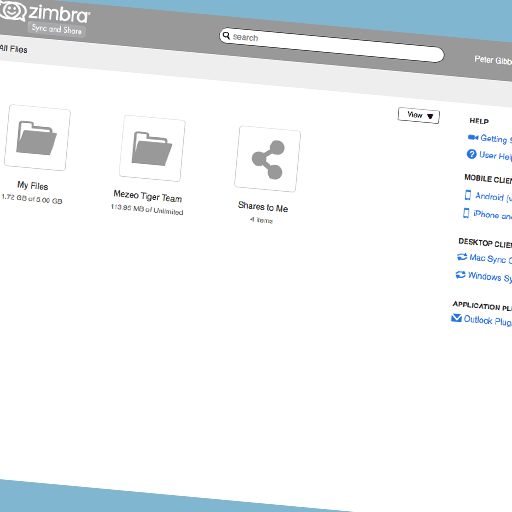Click the Zimbra logo icon
Screen dimensions: 512x512
pyautogui.click(x=13, y=11)
